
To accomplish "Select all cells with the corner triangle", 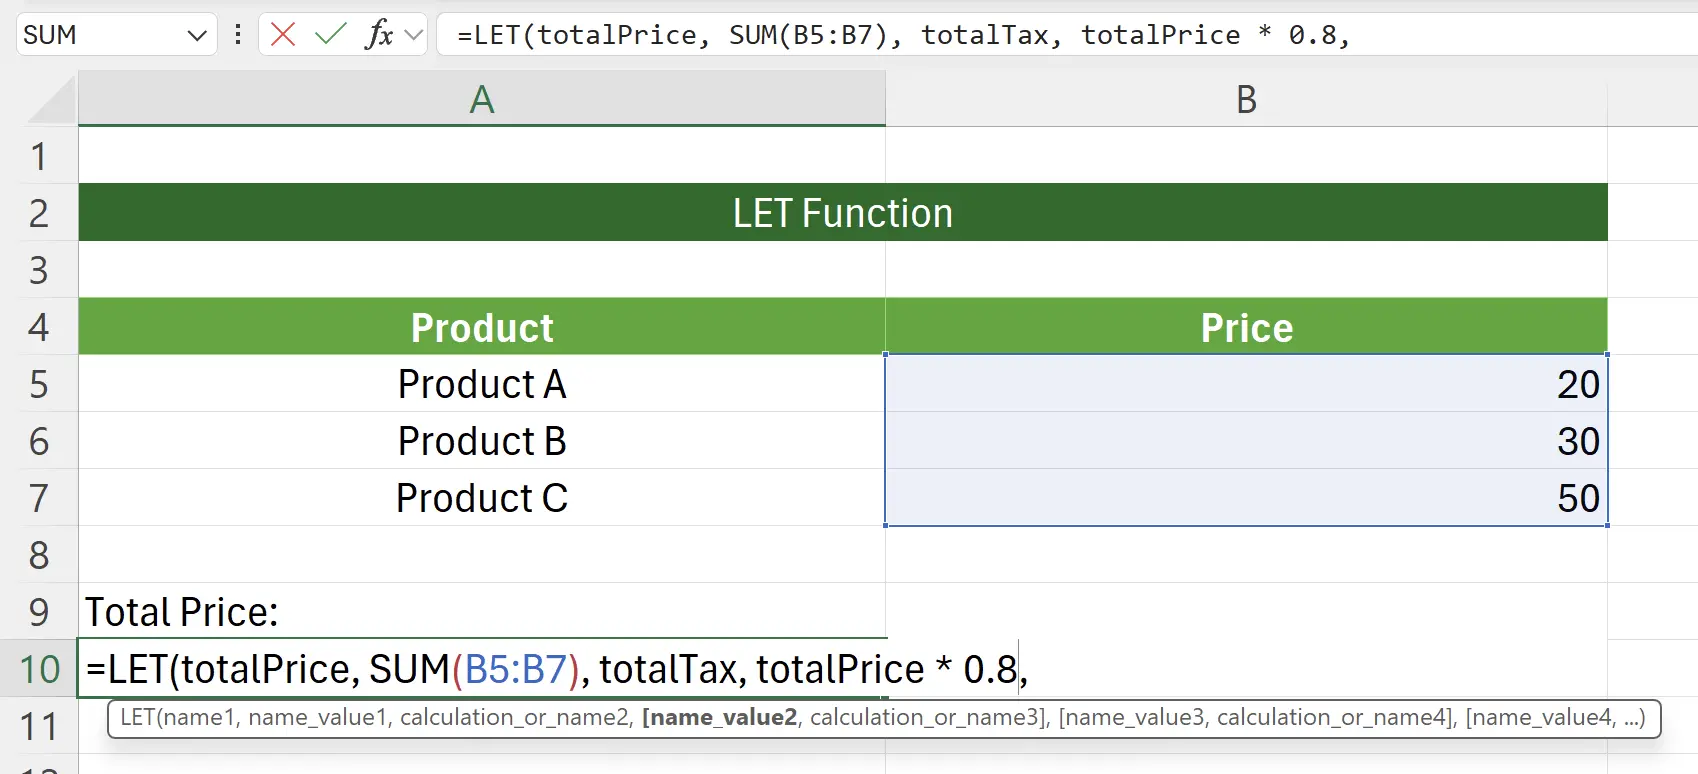I will pyautogui.click(x=50, y=99).
